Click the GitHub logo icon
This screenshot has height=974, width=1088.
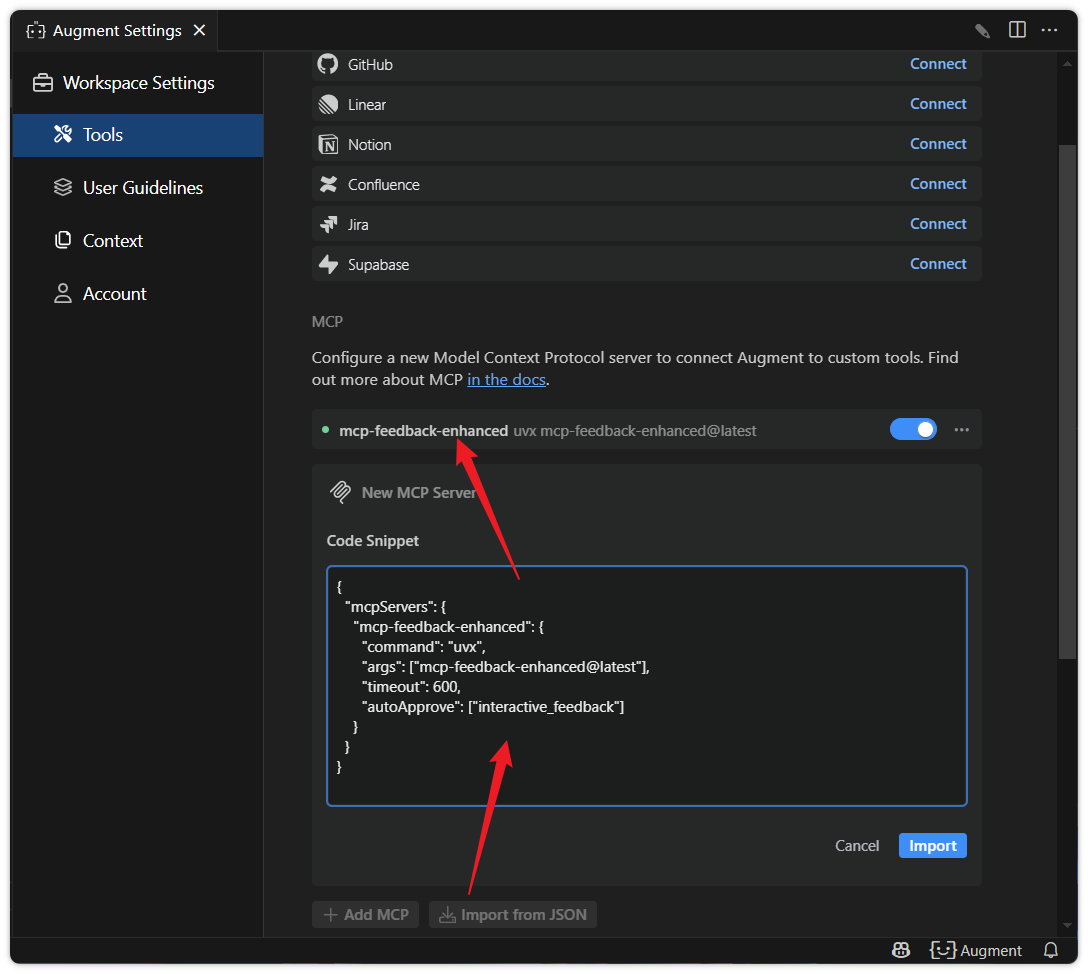pyautogui.click(x=328, y=64)
